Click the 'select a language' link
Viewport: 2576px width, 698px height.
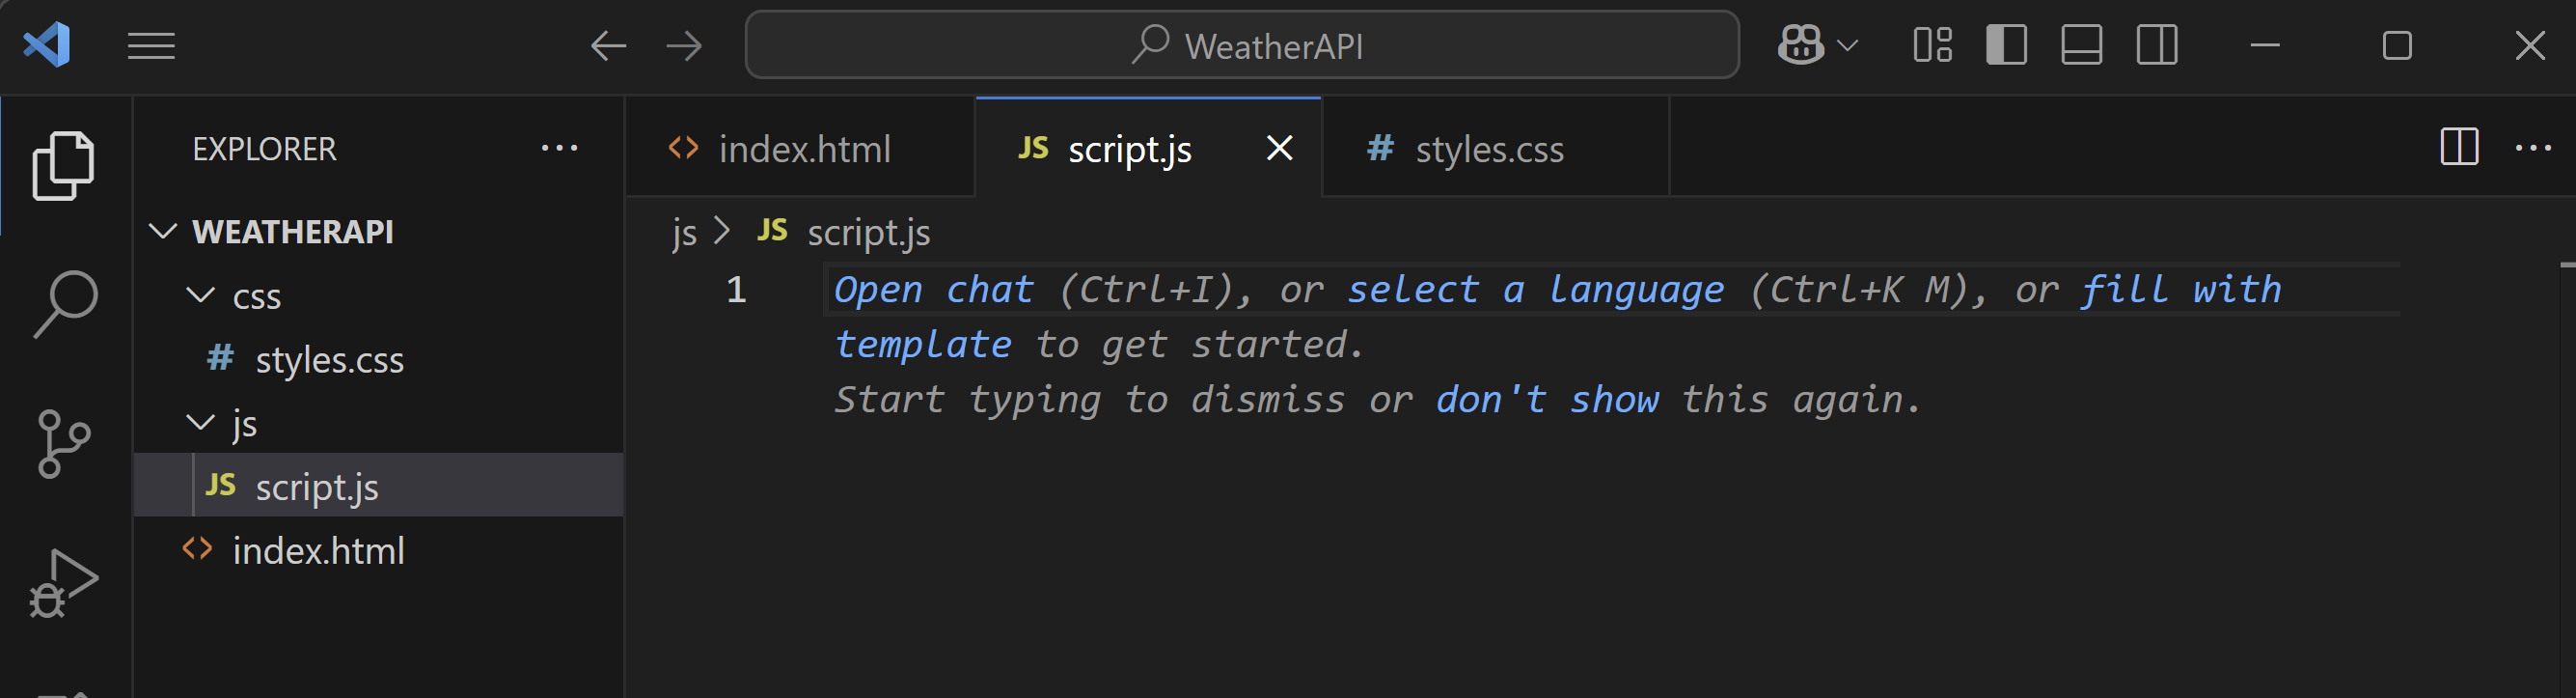(1535, 290)
